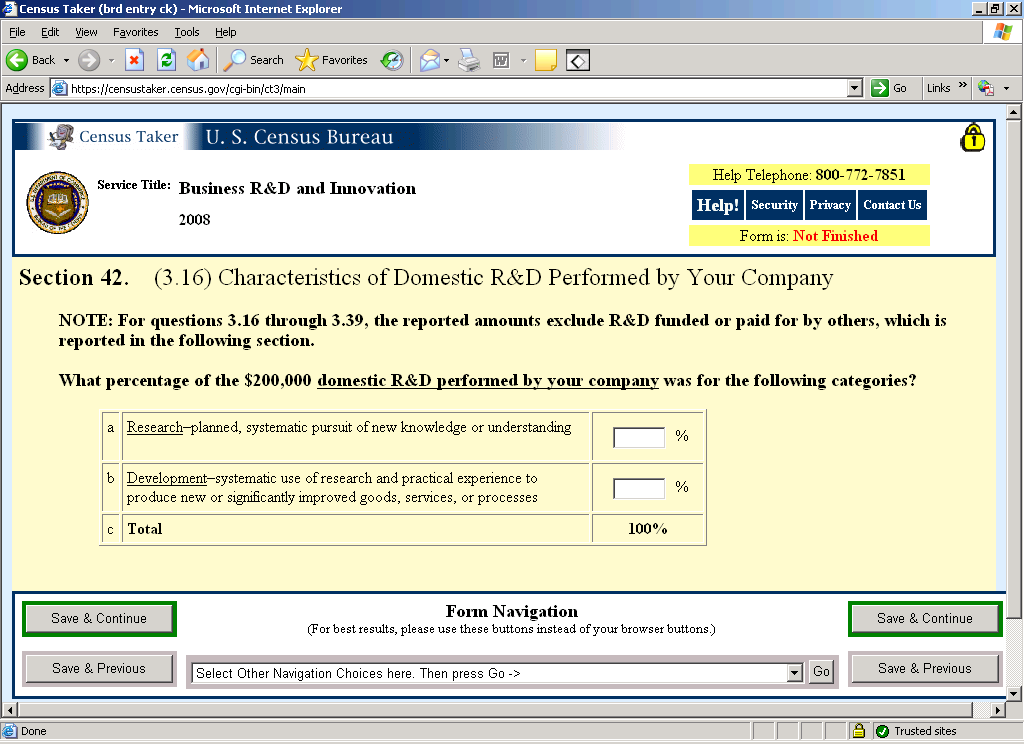Click the Research percentage input field
The width and height of the screenshot is (1024, 744).
638,437
